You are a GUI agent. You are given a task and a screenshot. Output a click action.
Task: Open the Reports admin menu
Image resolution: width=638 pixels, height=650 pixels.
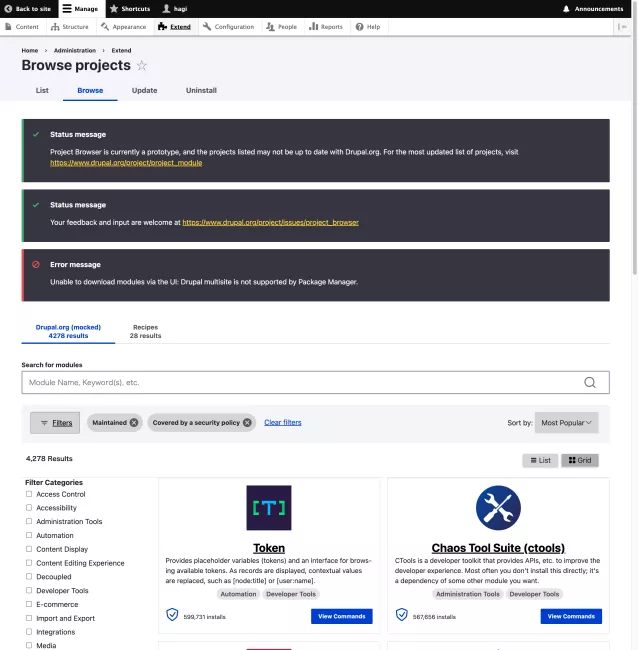326,27
